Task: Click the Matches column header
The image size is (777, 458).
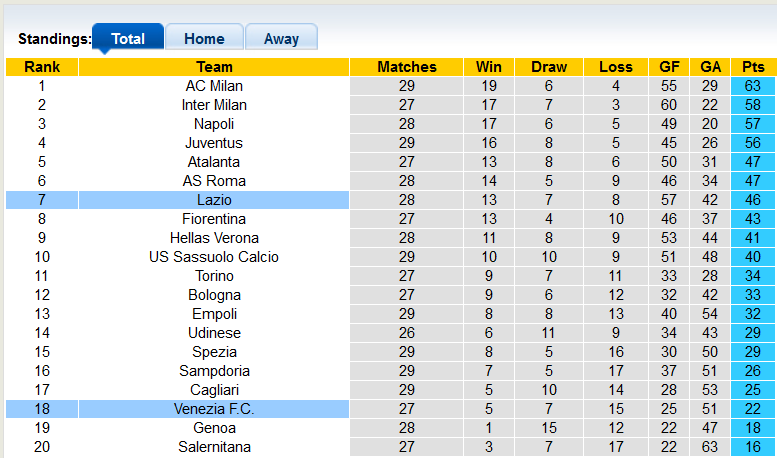Action: 407,67
